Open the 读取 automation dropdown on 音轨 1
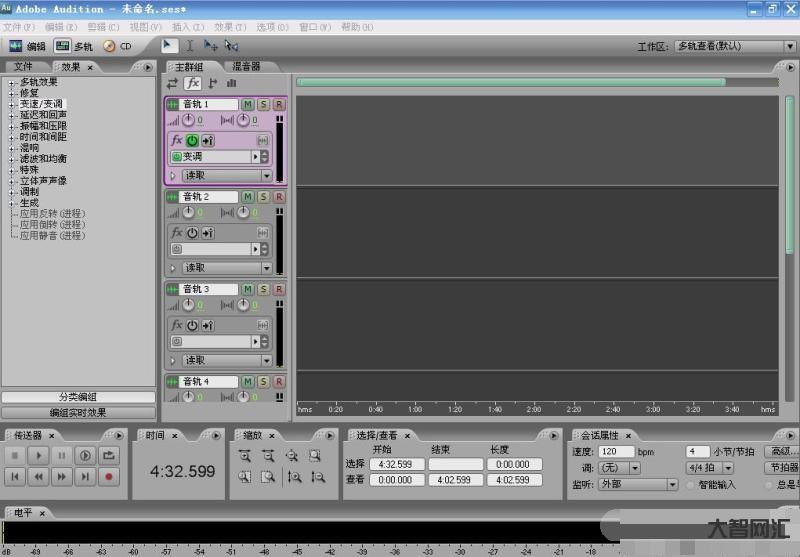 click(x=266, y=175)
